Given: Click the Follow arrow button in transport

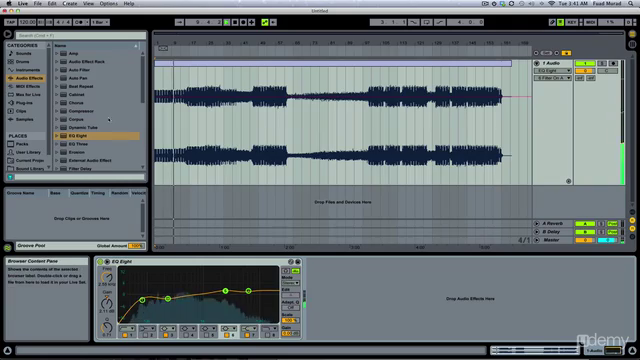Looking at the screenshot, I should coord(179,22).
